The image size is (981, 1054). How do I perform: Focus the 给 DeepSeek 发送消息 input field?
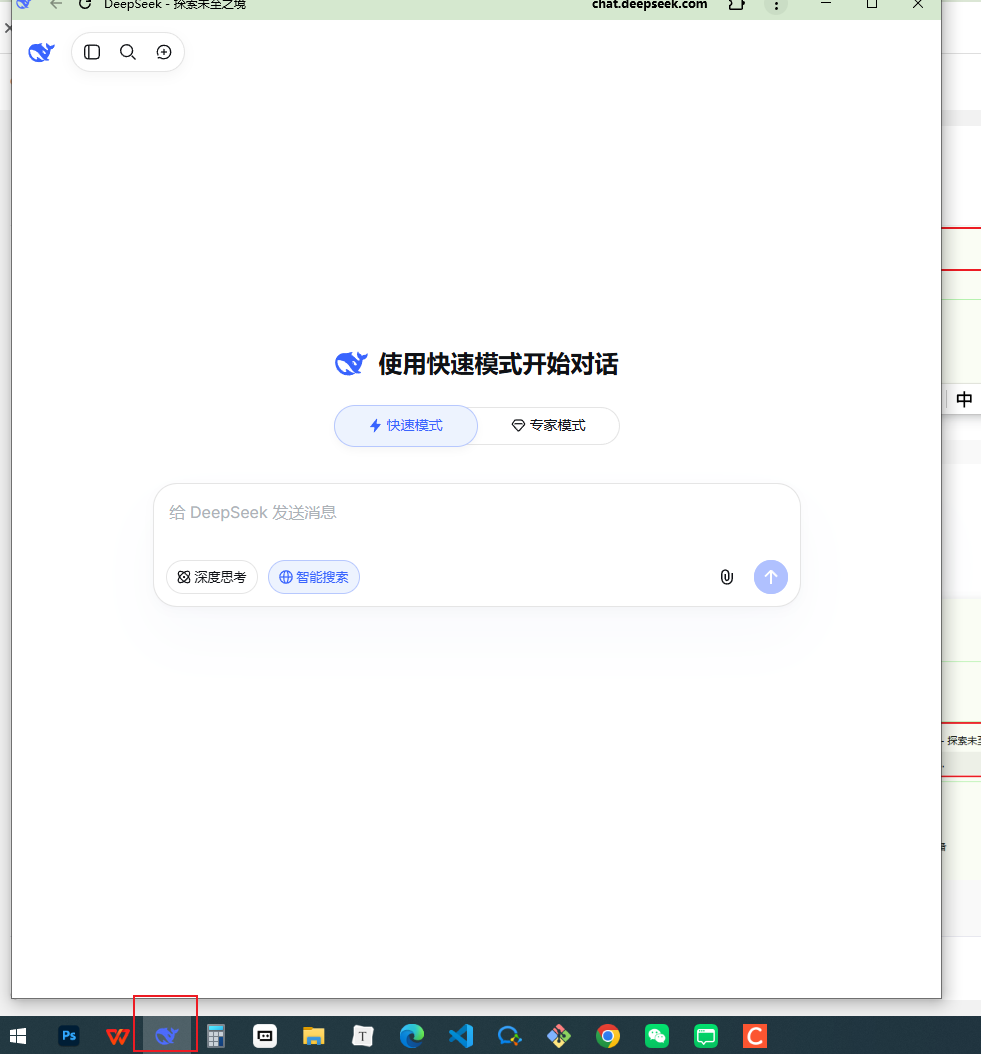click(x=477, y=513)
